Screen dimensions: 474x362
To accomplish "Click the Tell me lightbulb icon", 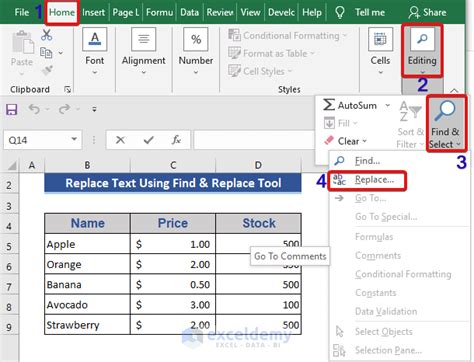I will click(340, 12).
